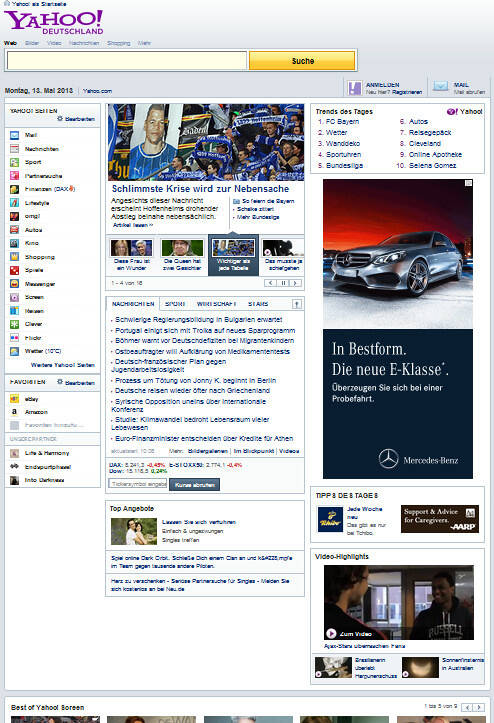Click the Tickersymbol input field
Image resolution: width=494 pixels, height=723 pixels.
point(138,484)
